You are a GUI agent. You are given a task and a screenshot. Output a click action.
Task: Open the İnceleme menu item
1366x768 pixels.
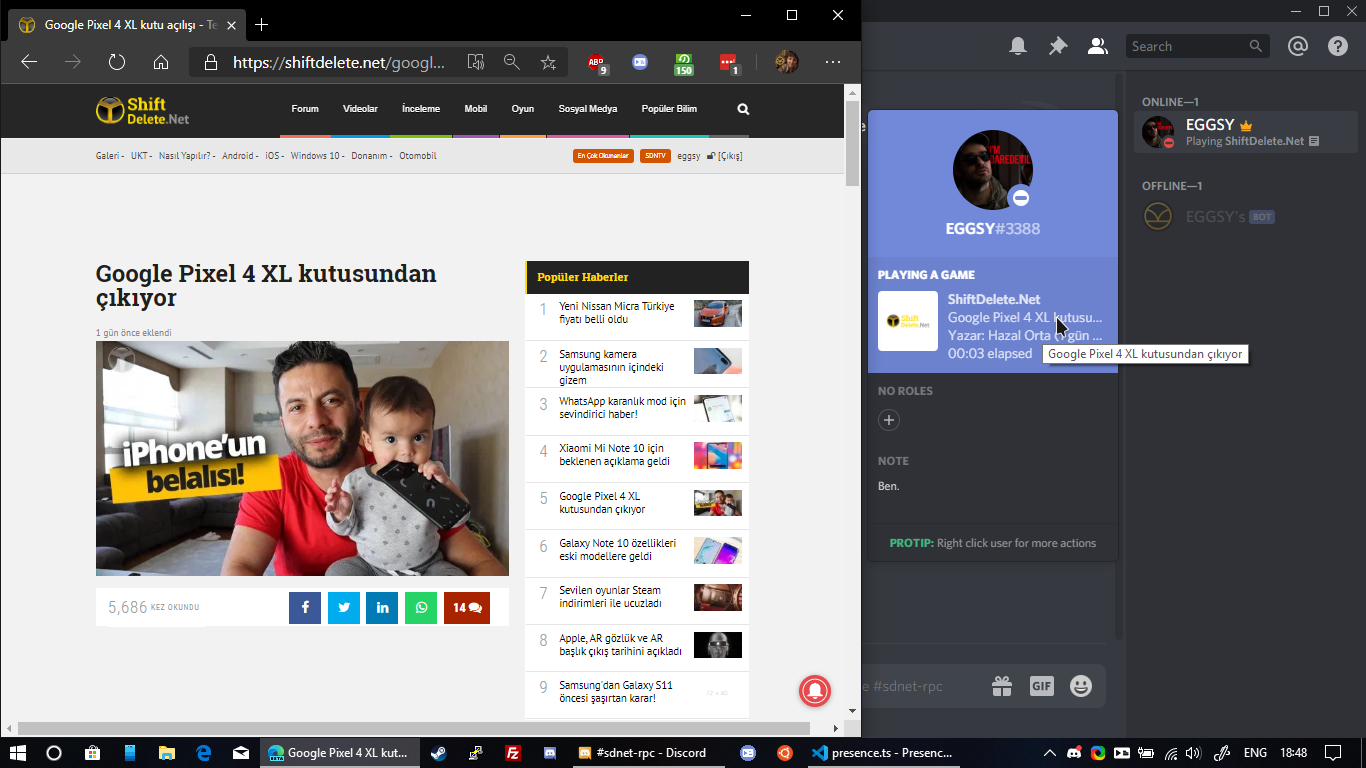(421, 109)
